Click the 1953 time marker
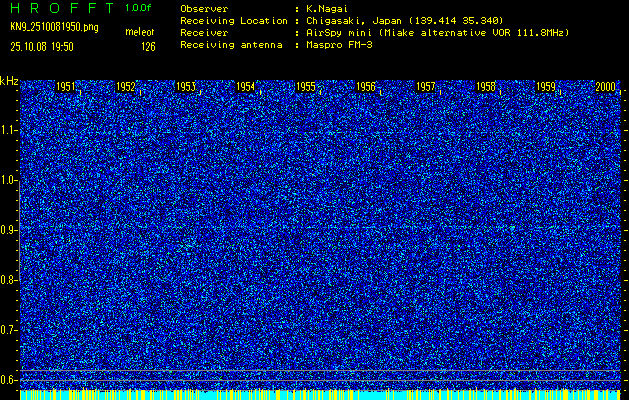 186,87
